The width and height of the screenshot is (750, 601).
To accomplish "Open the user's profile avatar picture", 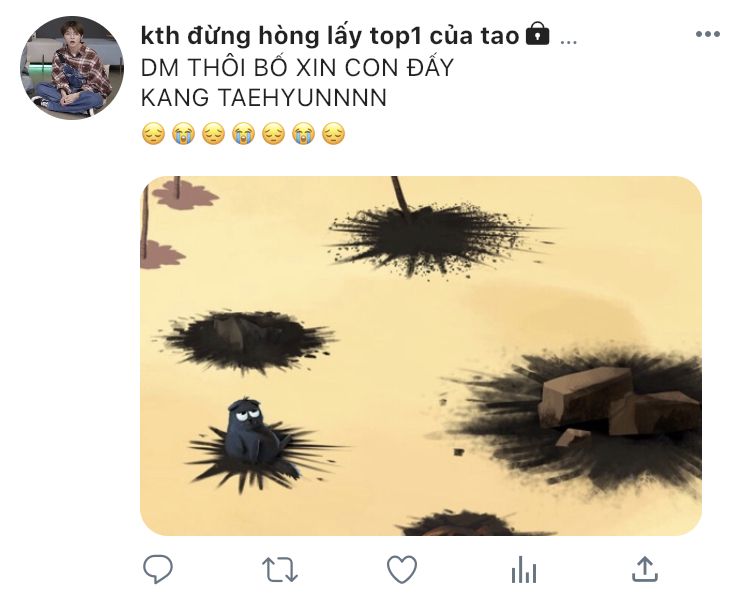I will pos(72,68).
